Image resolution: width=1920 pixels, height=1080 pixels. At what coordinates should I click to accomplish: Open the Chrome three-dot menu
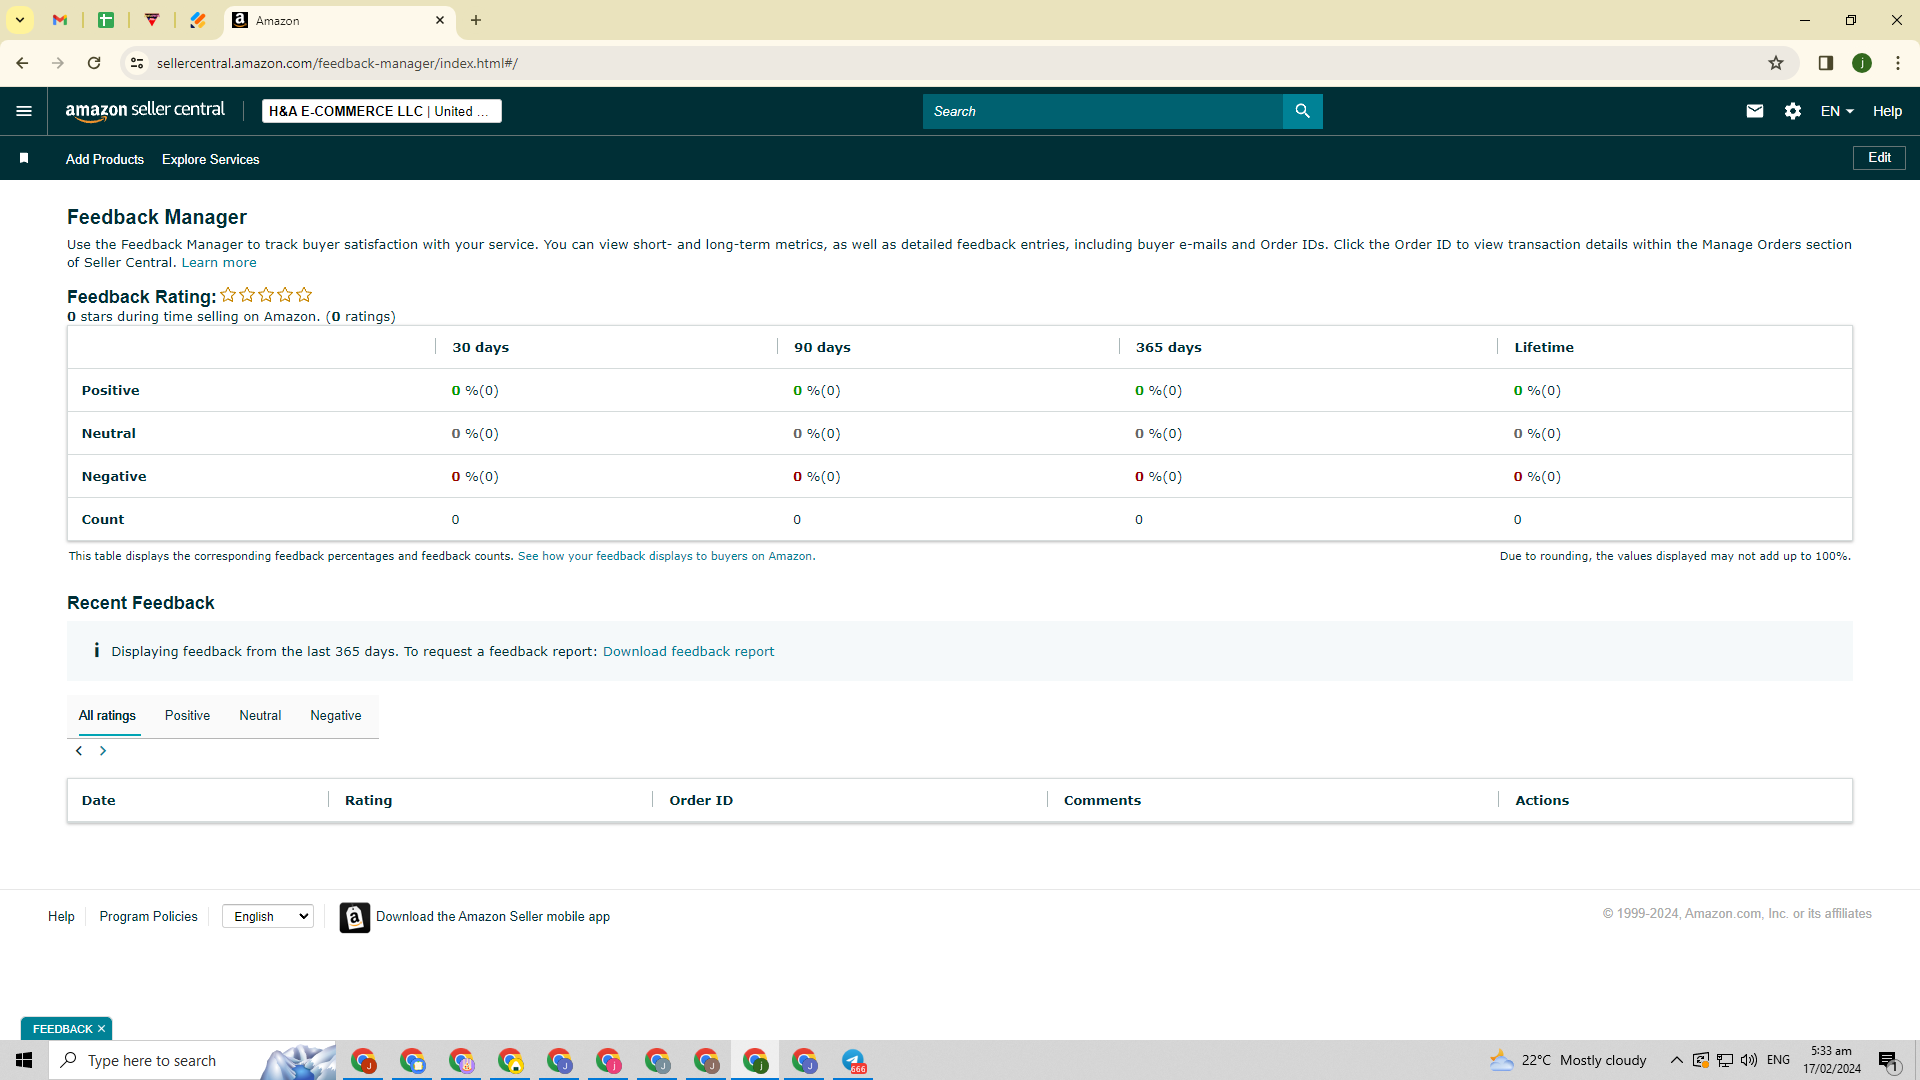(1897, 63)
